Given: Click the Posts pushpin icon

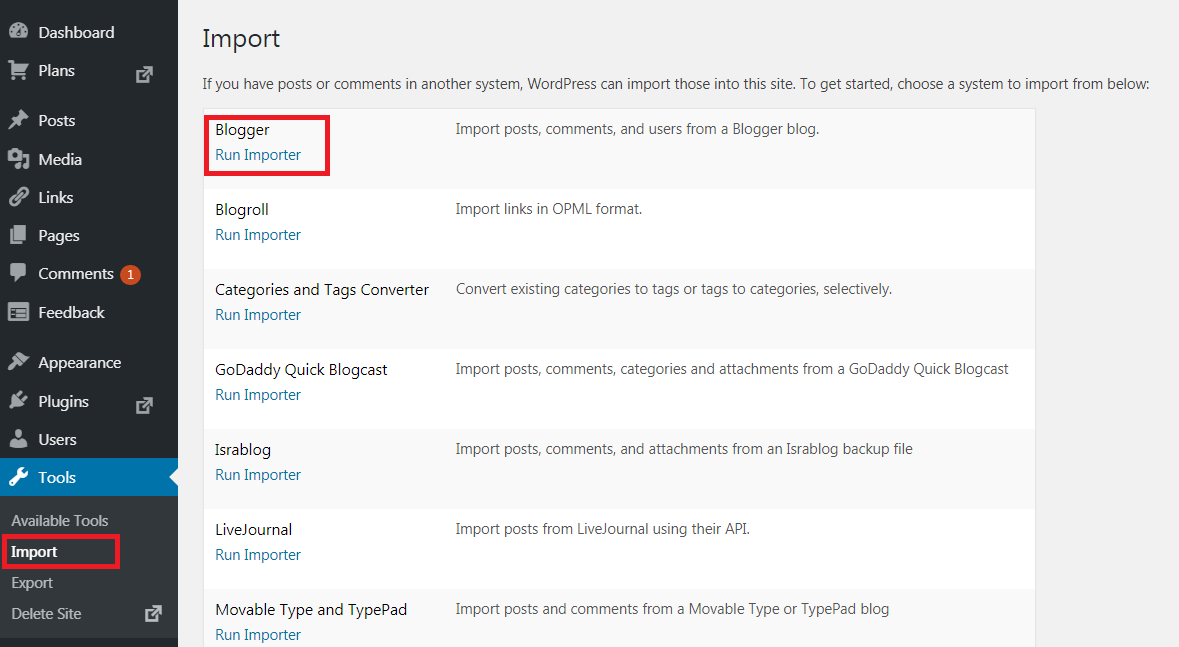Looking at the screenshot, I should click(x=19, y=120).
